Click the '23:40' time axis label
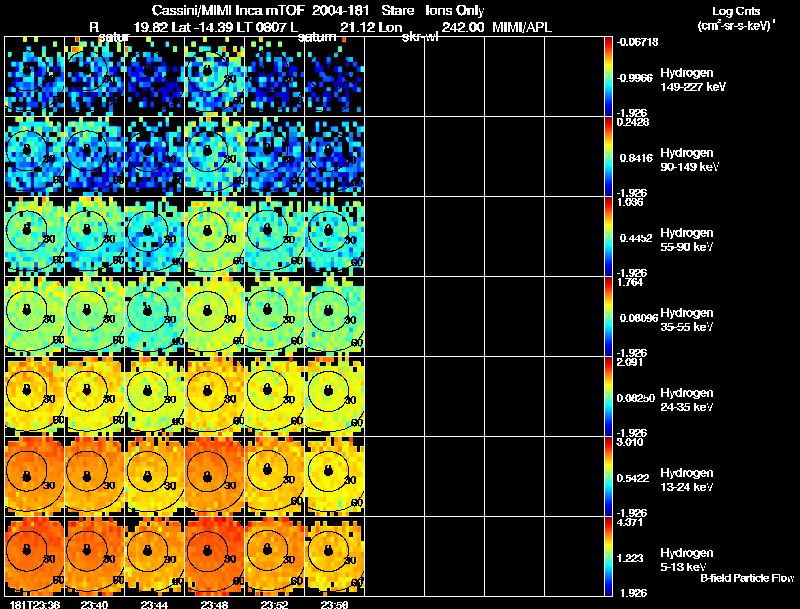The image size is (800, 609). click(x=94, y=605)
